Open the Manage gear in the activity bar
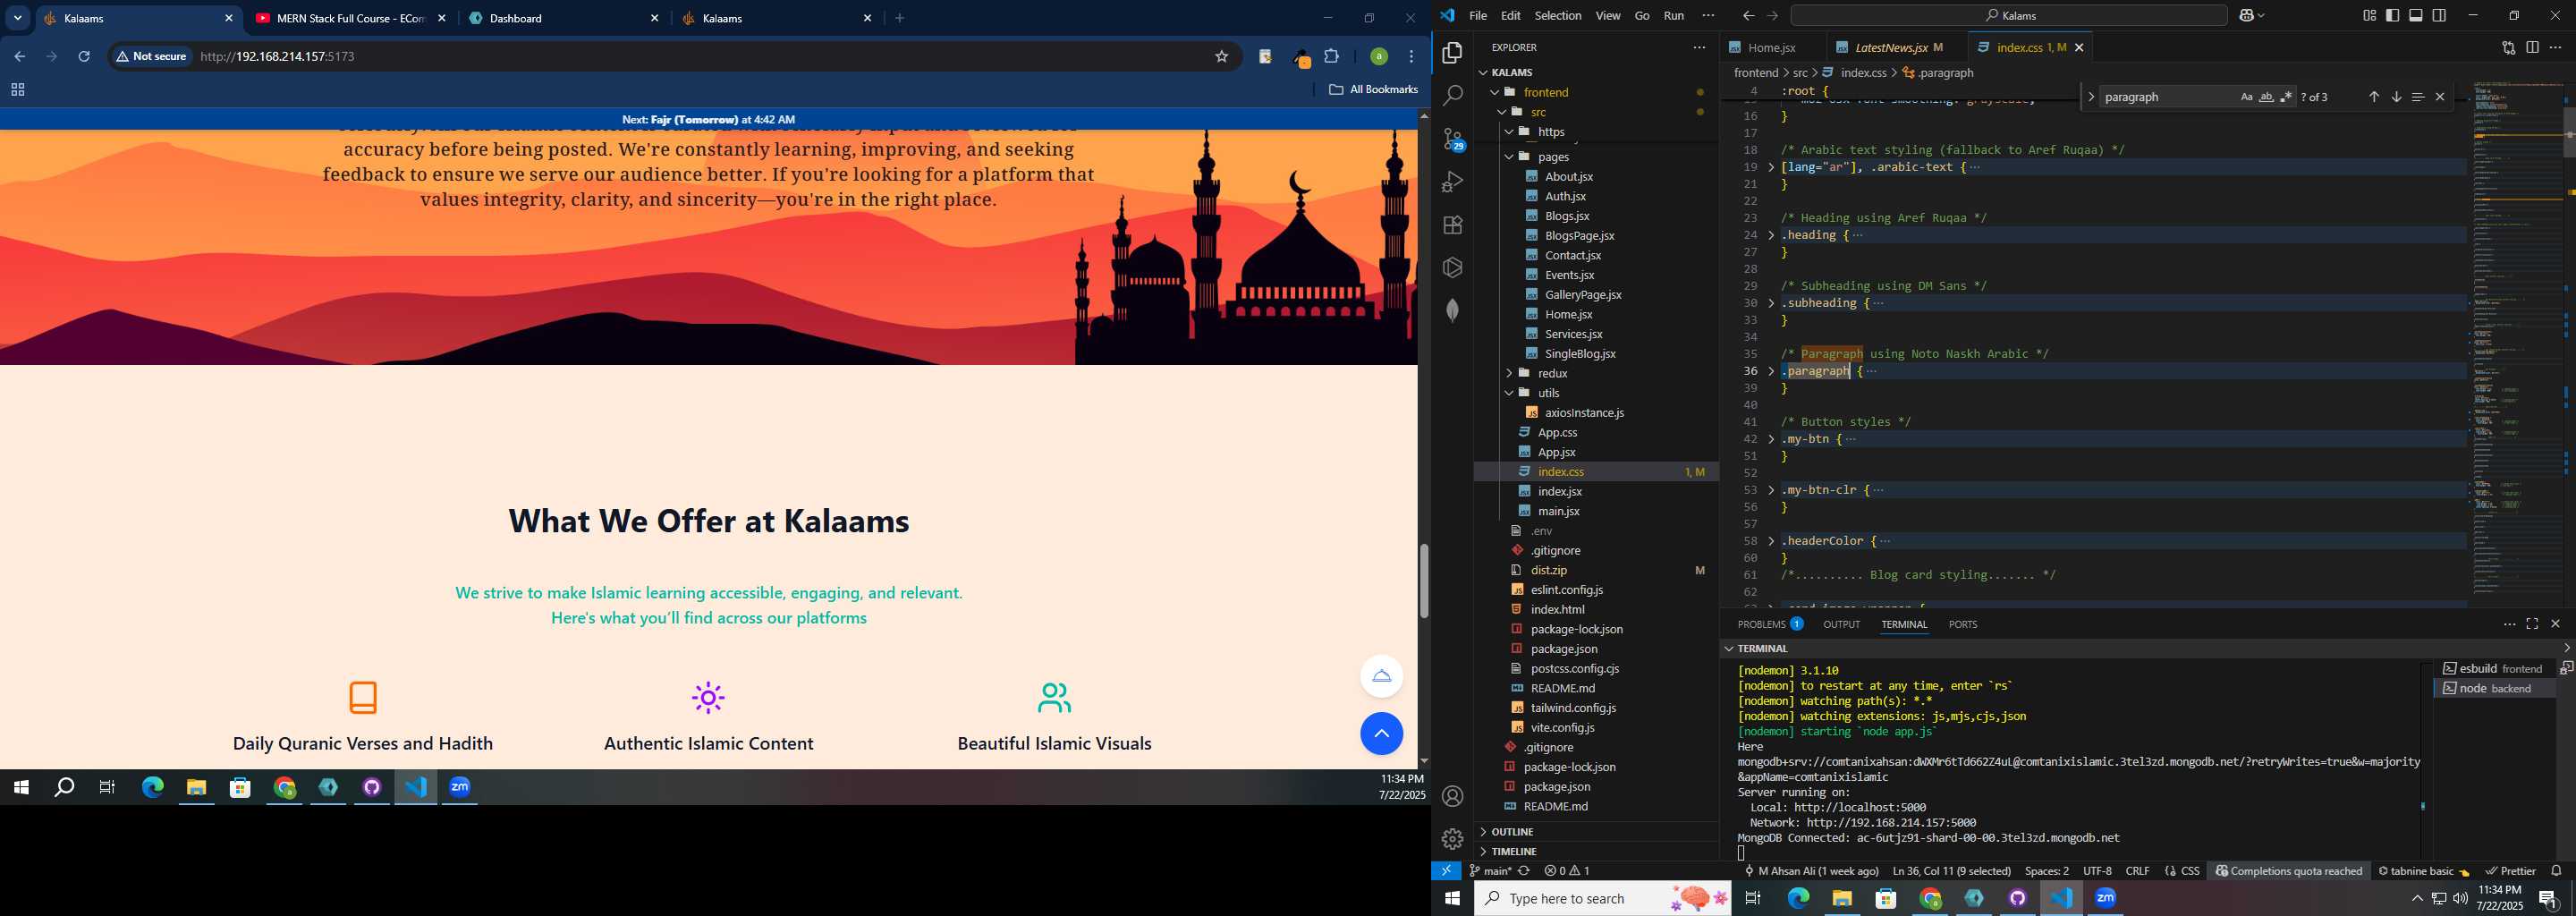Screen dimensions: 2576x916 coord(1452,838)
